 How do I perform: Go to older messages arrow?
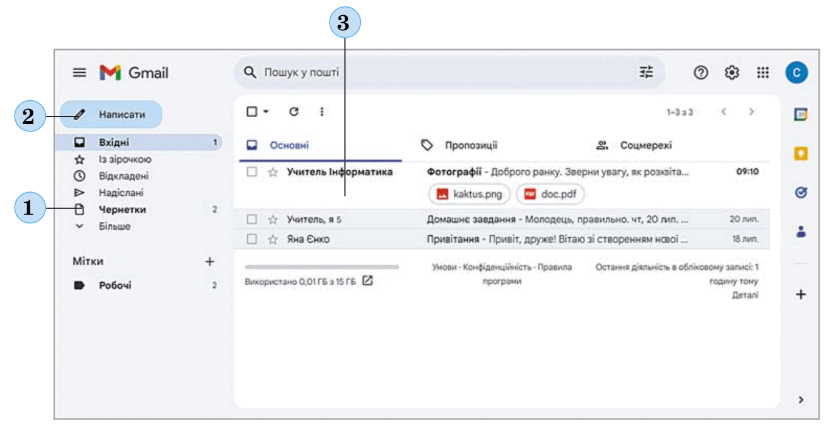pos(751,112)
